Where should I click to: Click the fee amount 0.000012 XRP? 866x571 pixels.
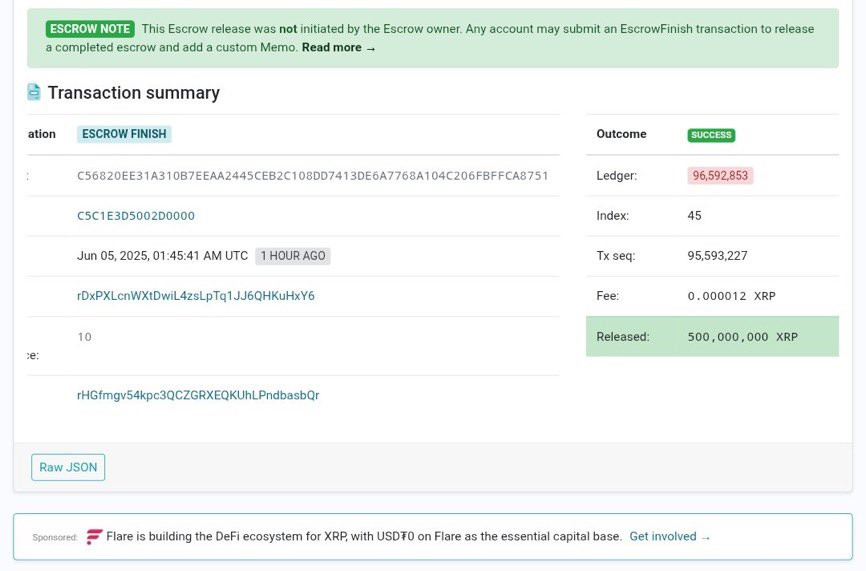point(731,296)
